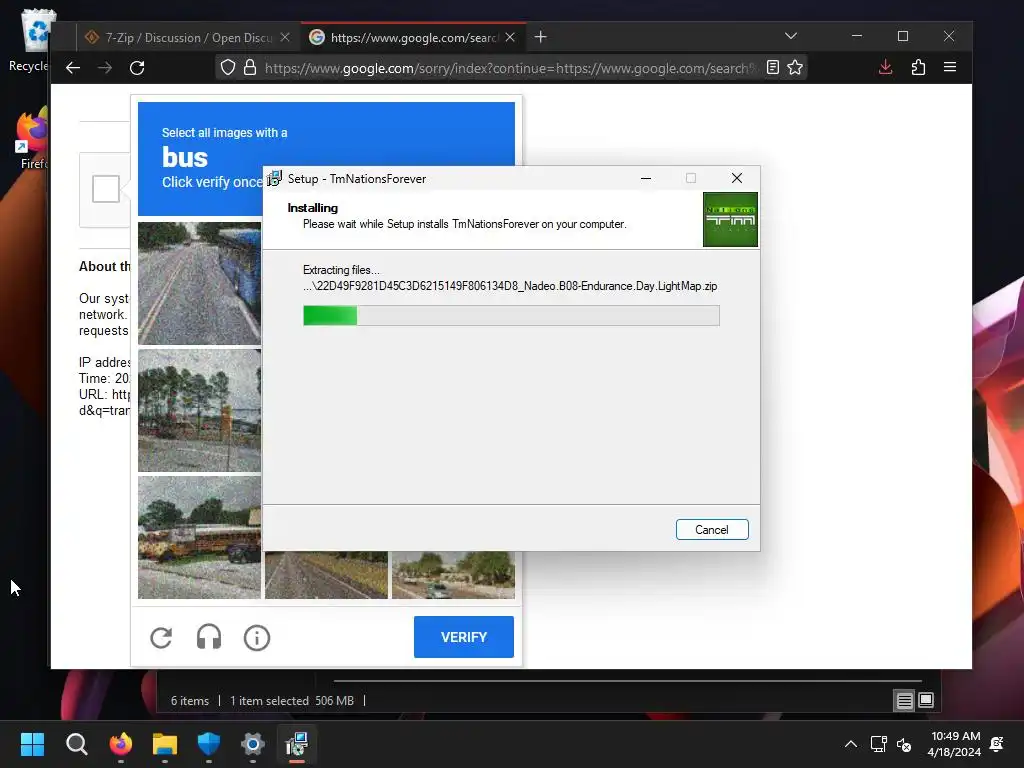Open captcha help info icon

tap(257, 637)
